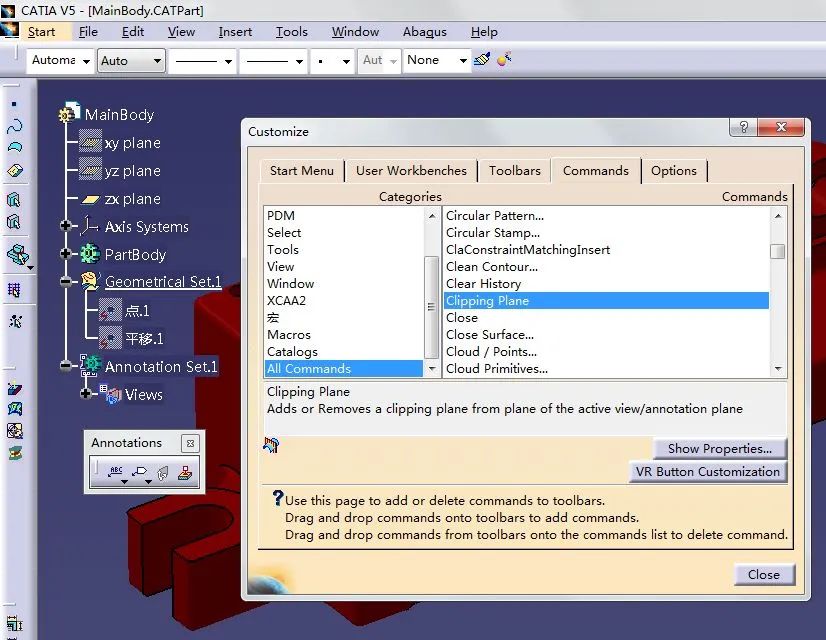Open the Start menu
The height and width of the screenshot is (640, 826).
coord(41,32)
